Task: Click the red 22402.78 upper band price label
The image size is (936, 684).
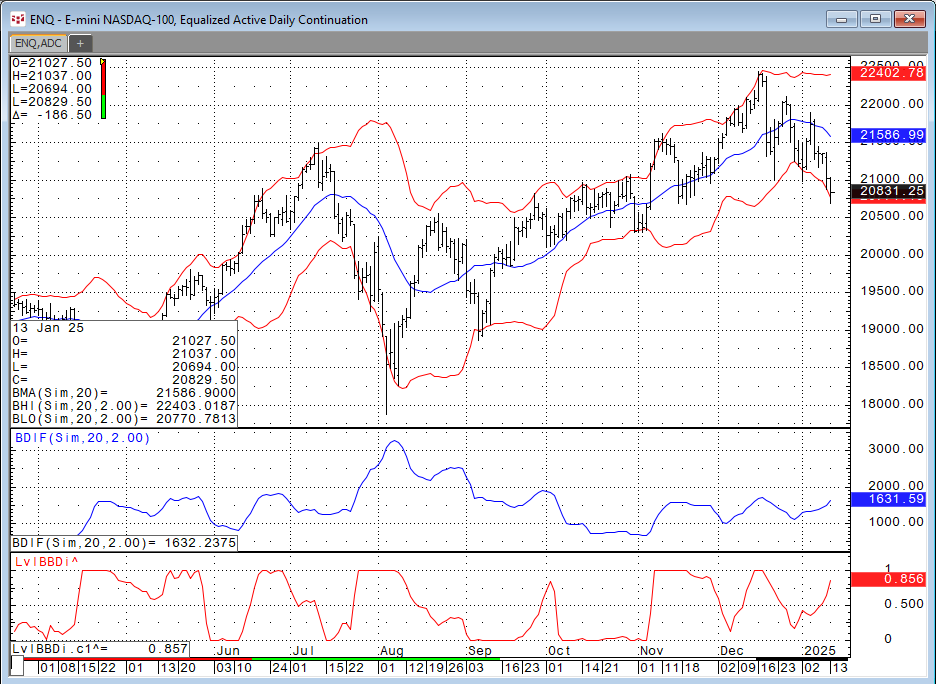Action: tap(889, 73)
